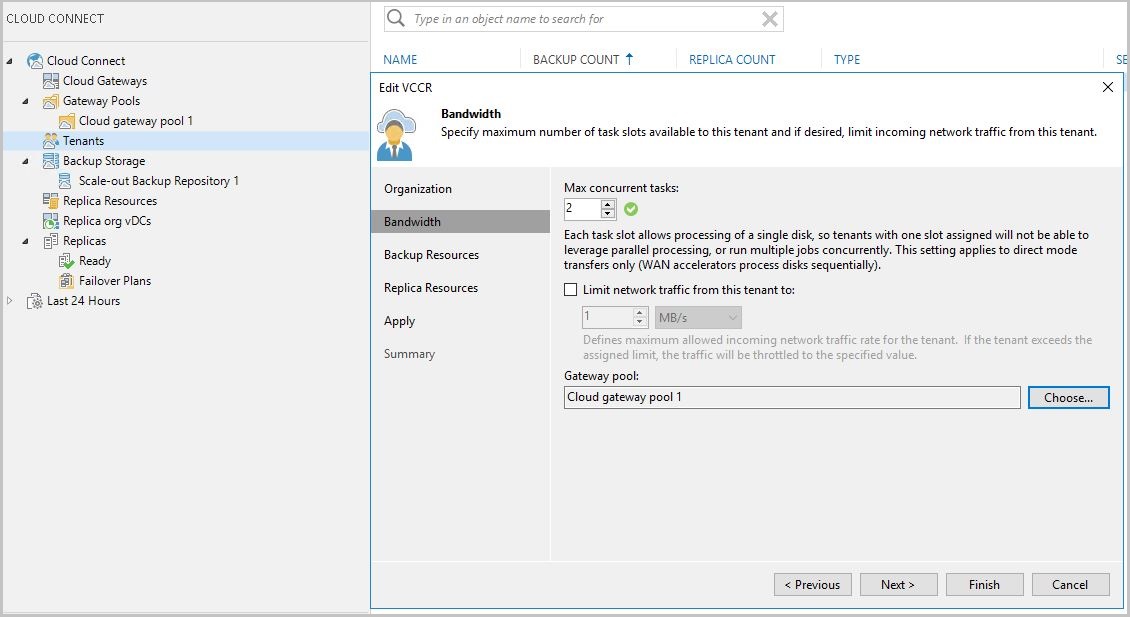Click the Scale-out Backup Repository 1 icon
Image resolution: width=1130 pixels, height=617 pixels.
[66, 181]
